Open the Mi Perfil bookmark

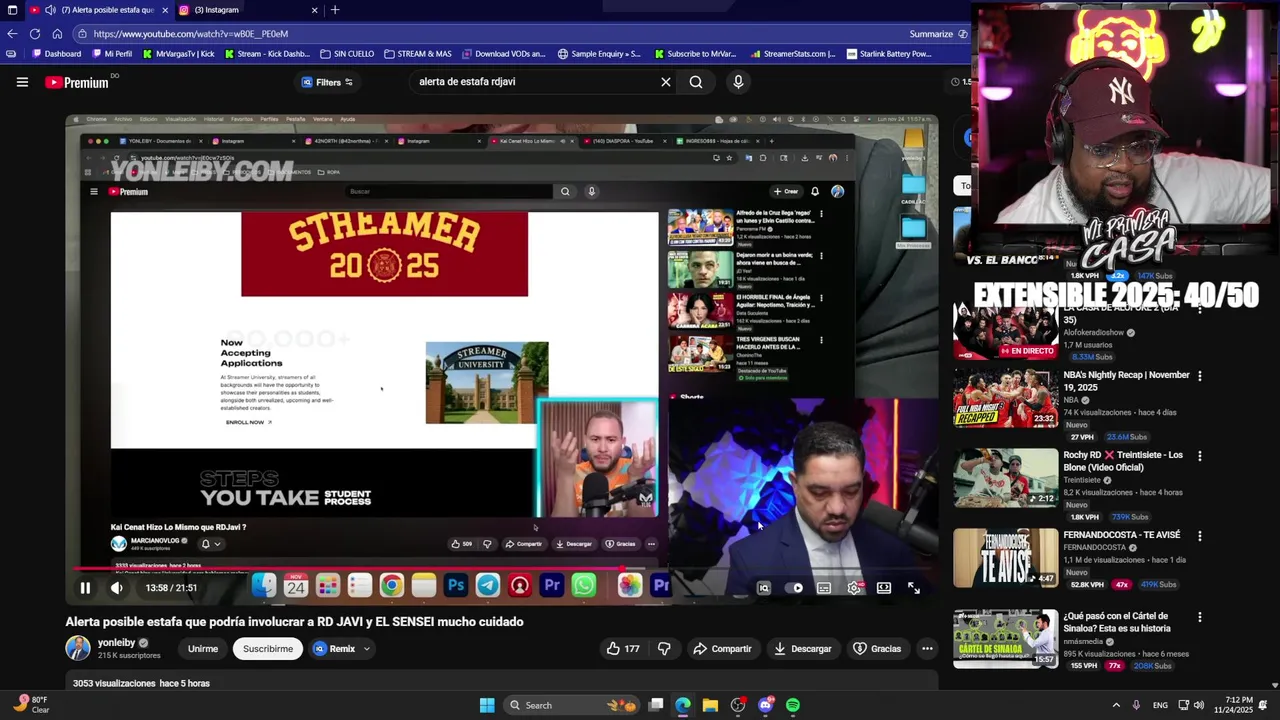[x=110, y=54]
